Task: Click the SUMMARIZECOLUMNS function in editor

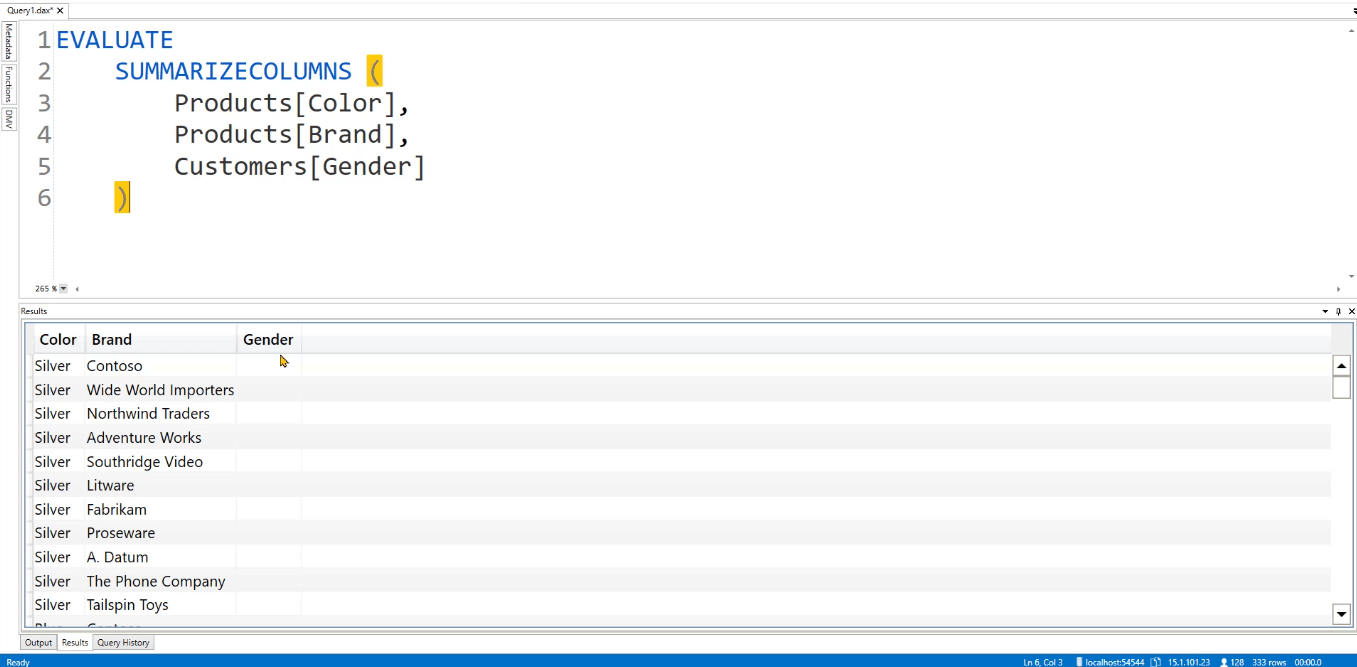Action: (233, 71)
